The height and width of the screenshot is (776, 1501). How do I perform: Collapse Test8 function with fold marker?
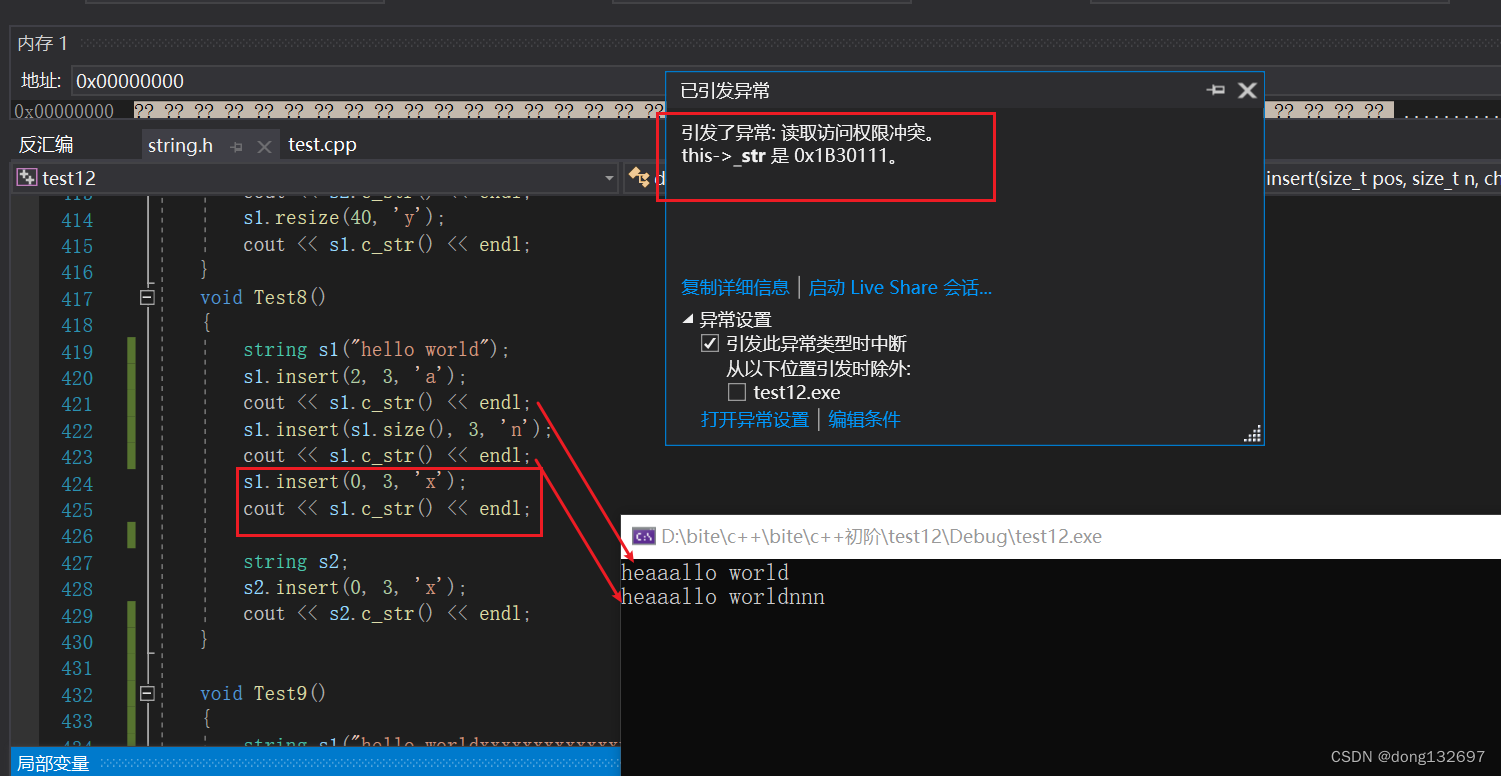tap(147, 297)
